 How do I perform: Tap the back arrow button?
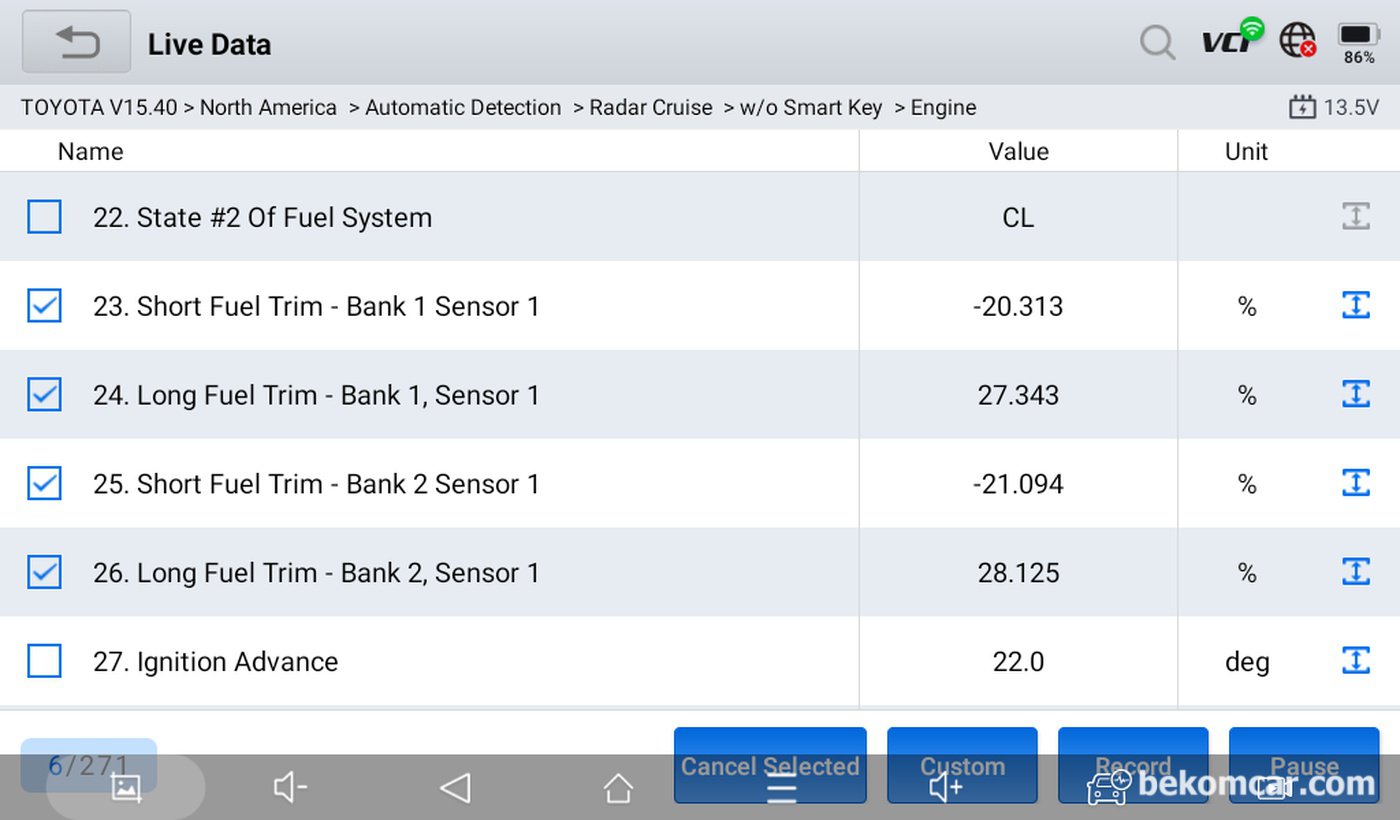click(x=76, y=42)
